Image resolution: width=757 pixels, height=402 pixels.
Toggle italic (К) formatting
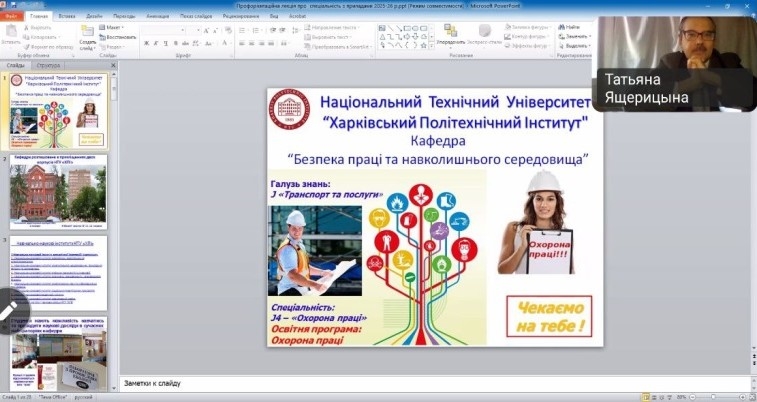click(x=155, y=43)
